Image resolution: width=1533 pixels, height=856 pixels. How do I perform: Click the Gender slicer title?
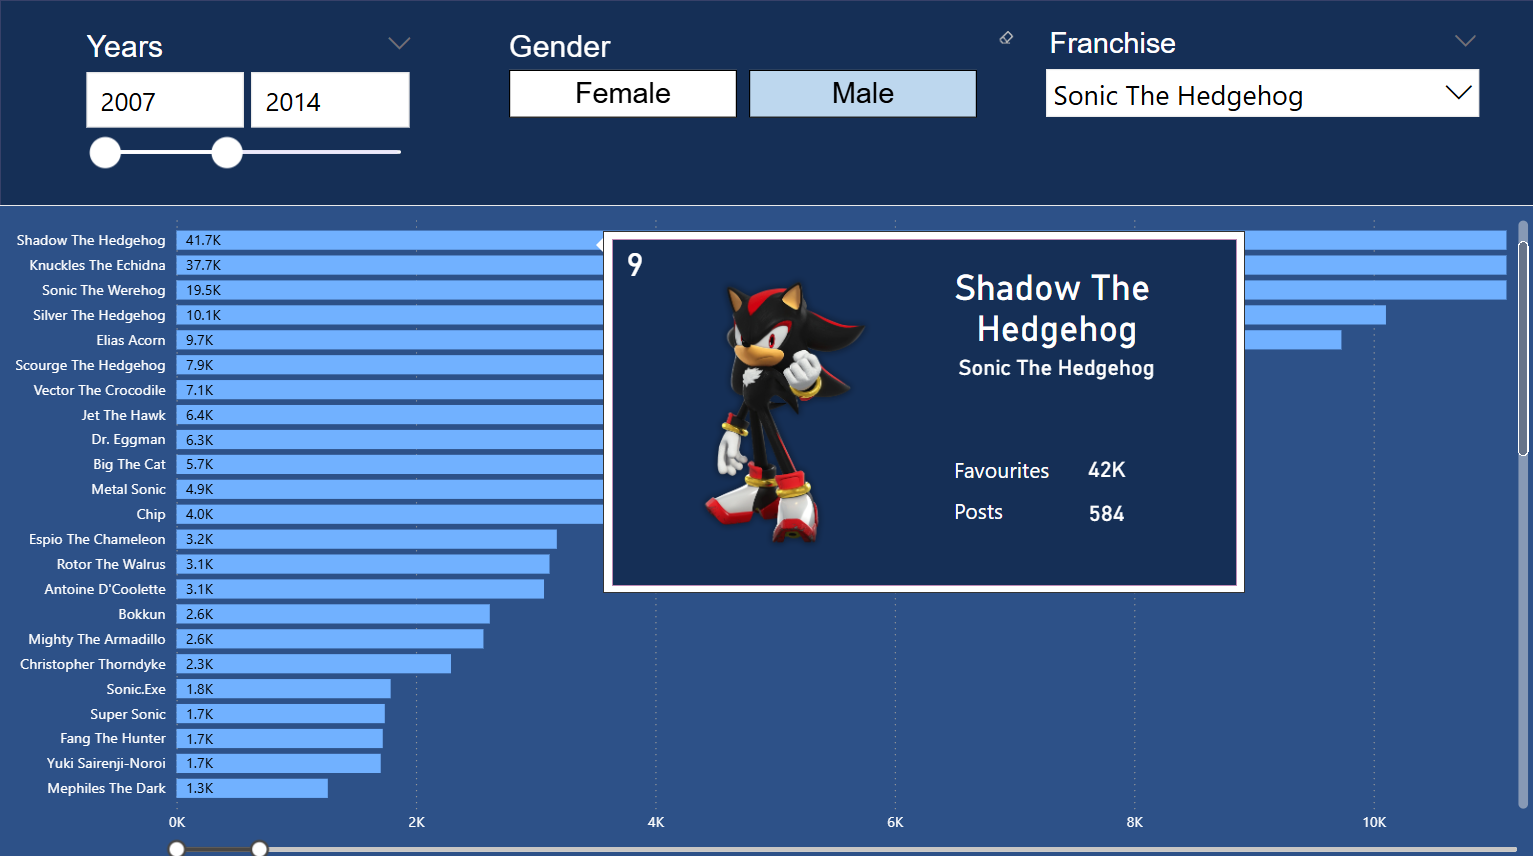tap(560, 46)
